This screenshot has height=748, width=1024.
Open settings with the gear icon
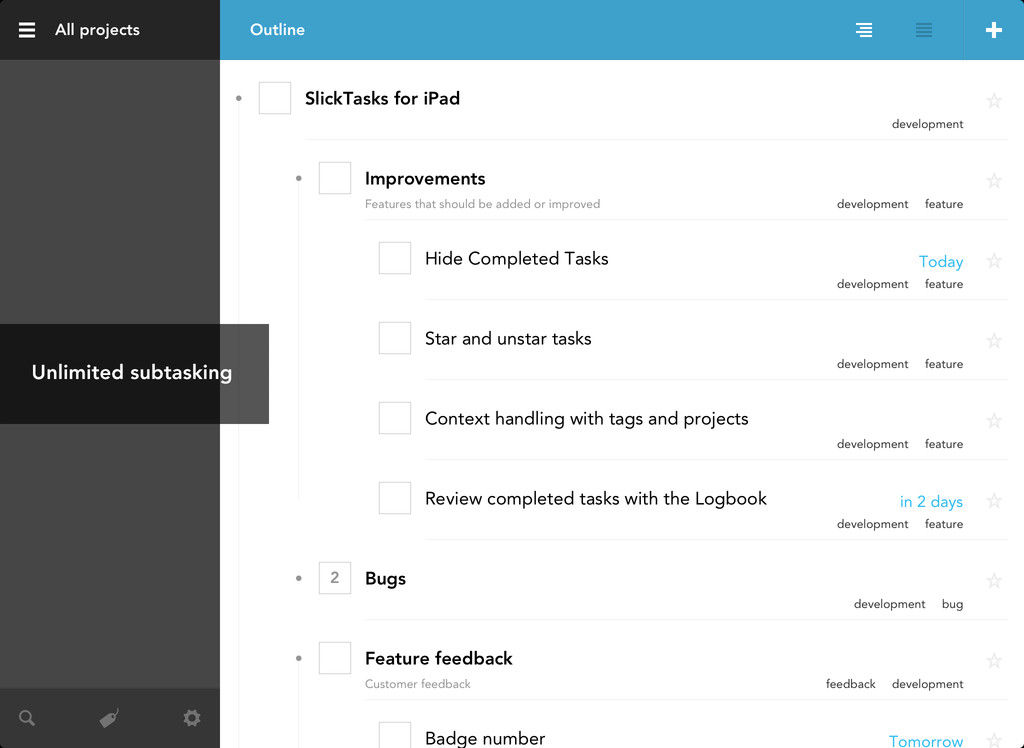pyautogui.click(x=191, y=718)
